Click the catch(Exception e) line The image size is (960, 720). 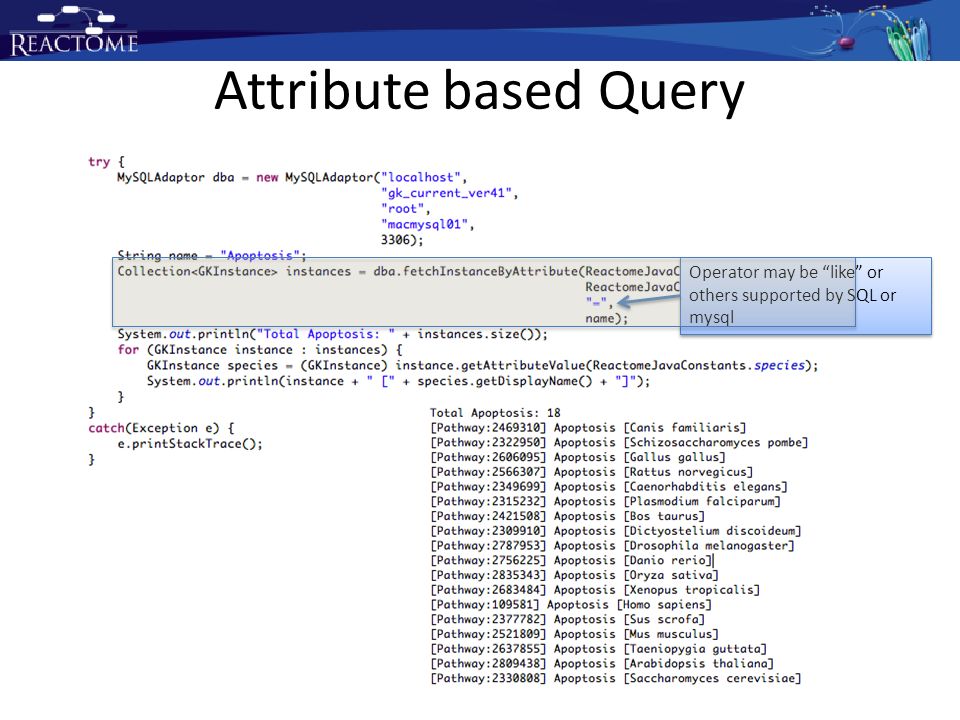point(161,428)
